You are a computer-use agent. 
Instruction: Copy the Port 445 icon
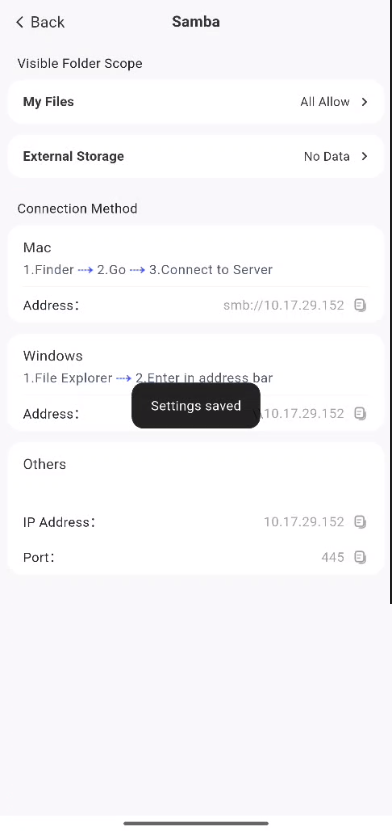[360, 557]
